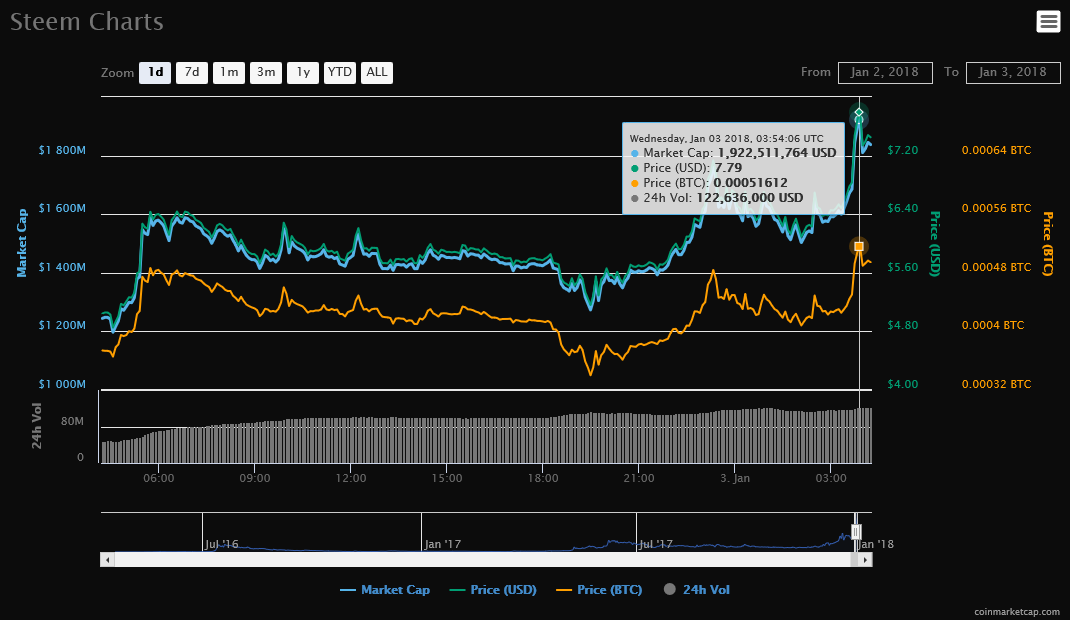Click the 06:00 time axis label

(x=158, y=478)
